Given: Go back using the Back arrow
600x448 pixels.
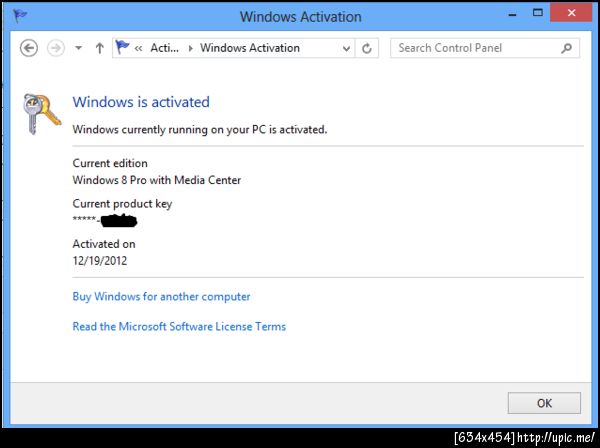Looking at the screenshot, I should coord(29,48).
